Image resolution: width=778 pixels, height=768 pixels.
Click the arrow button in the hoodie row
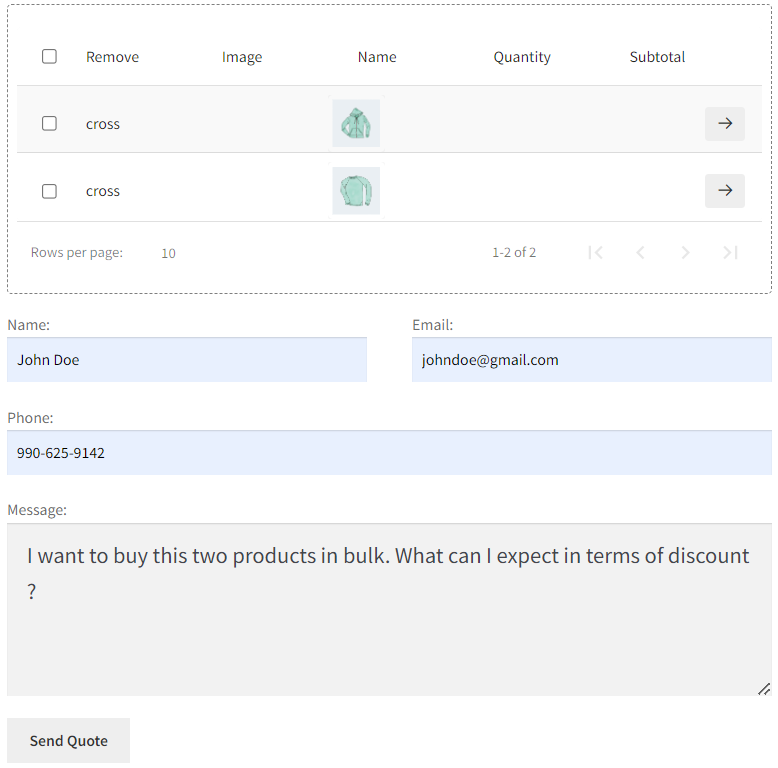pos(724,124)
